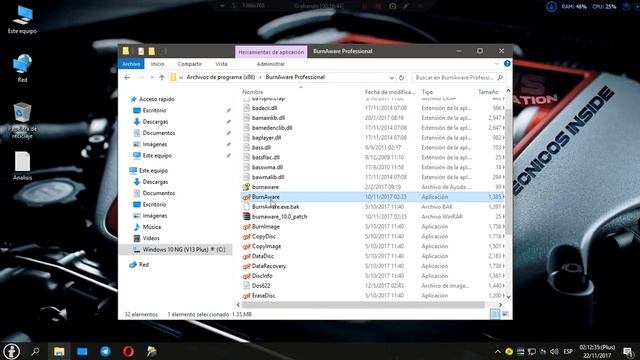Screen dimensions: 640x360
Task: Open the recent locations dropdown arrow
Action: tap(152, 77)
